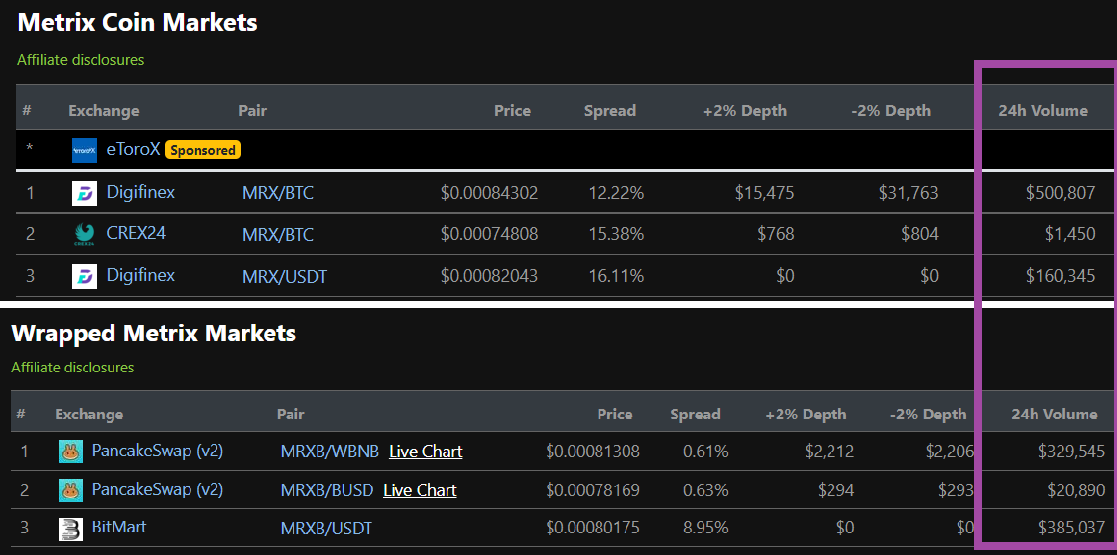This screenshot has height=555, width=1117.
Task: Open Affiliate disclosures under Metrix Coin Markets
Action: tap(80, 60)
